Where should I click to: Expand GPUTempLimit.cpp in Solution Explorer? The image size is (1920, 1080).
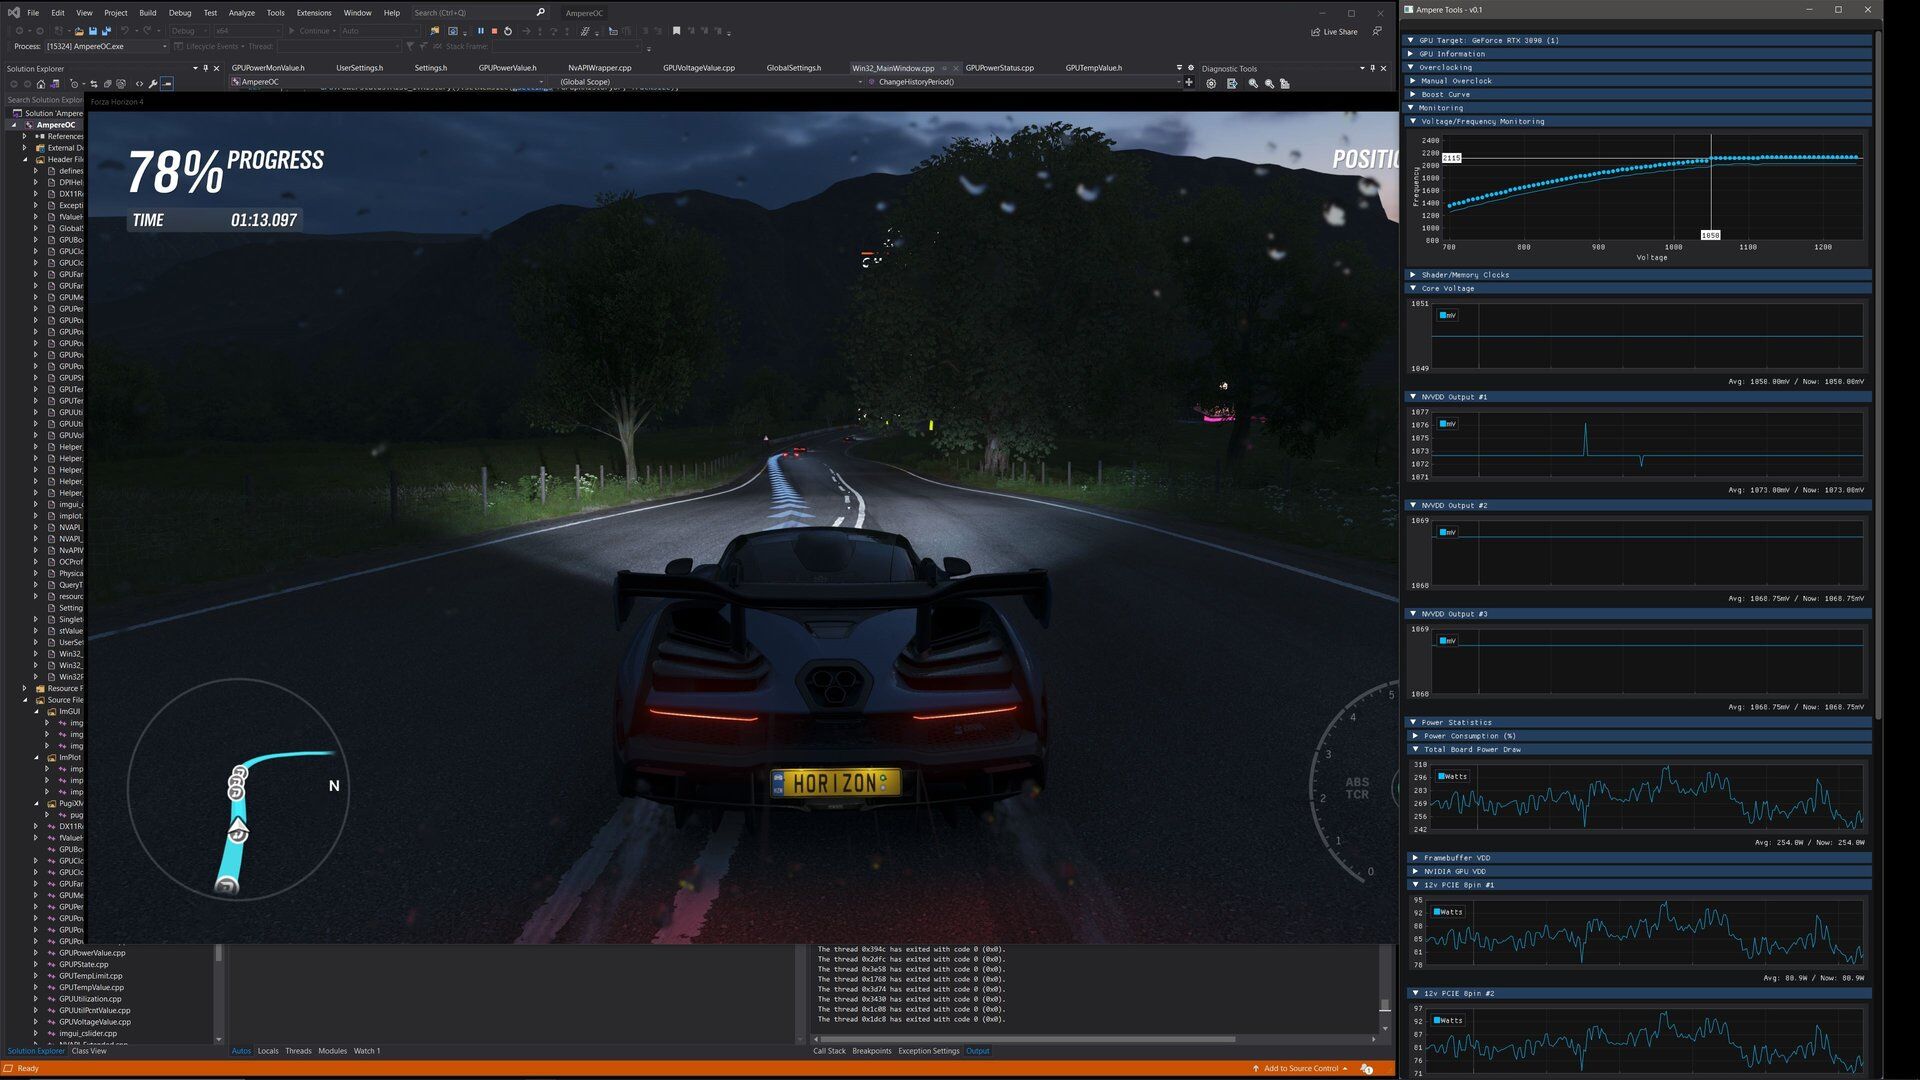[x=36, y=976]
